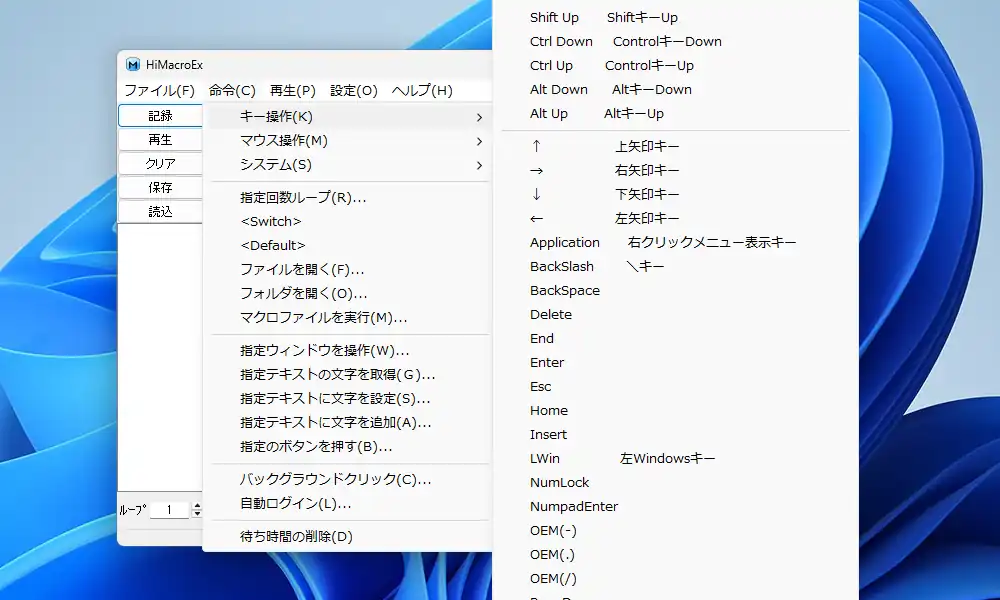The width and height of the screenshot is (1000, 600).
Task: Click the クリア (Clear) button
Action: click(160, 163)
